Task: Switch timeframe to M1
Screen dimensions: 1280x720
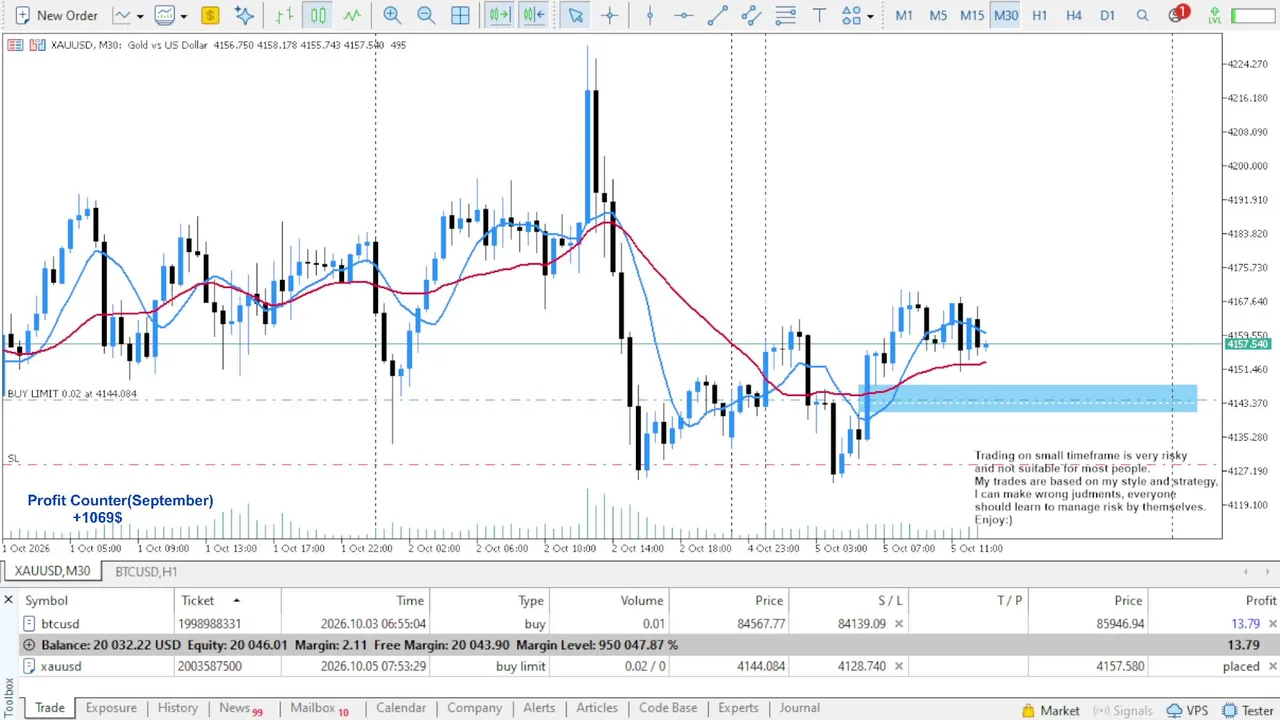Action: click(904, 15)
